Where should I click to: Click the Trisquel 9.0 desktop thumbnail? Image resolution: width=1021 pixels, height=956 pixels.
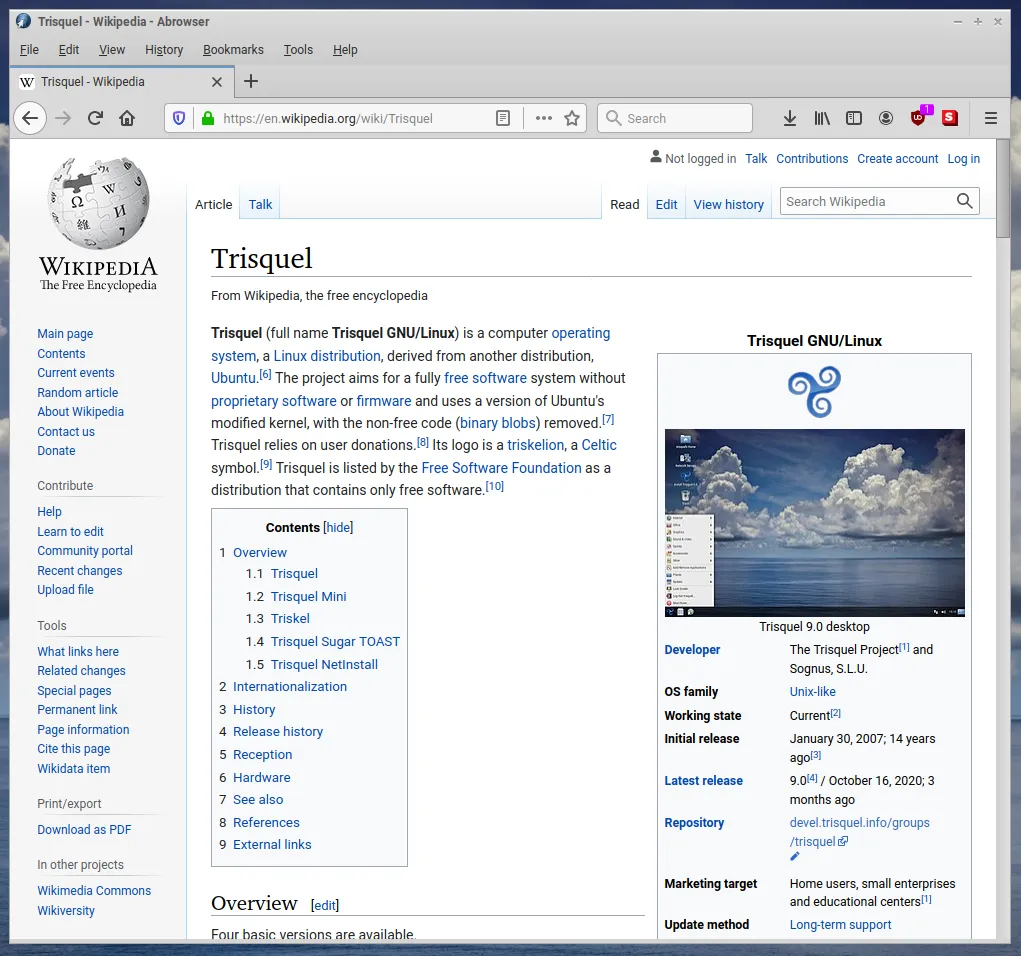tap(814, 522)
